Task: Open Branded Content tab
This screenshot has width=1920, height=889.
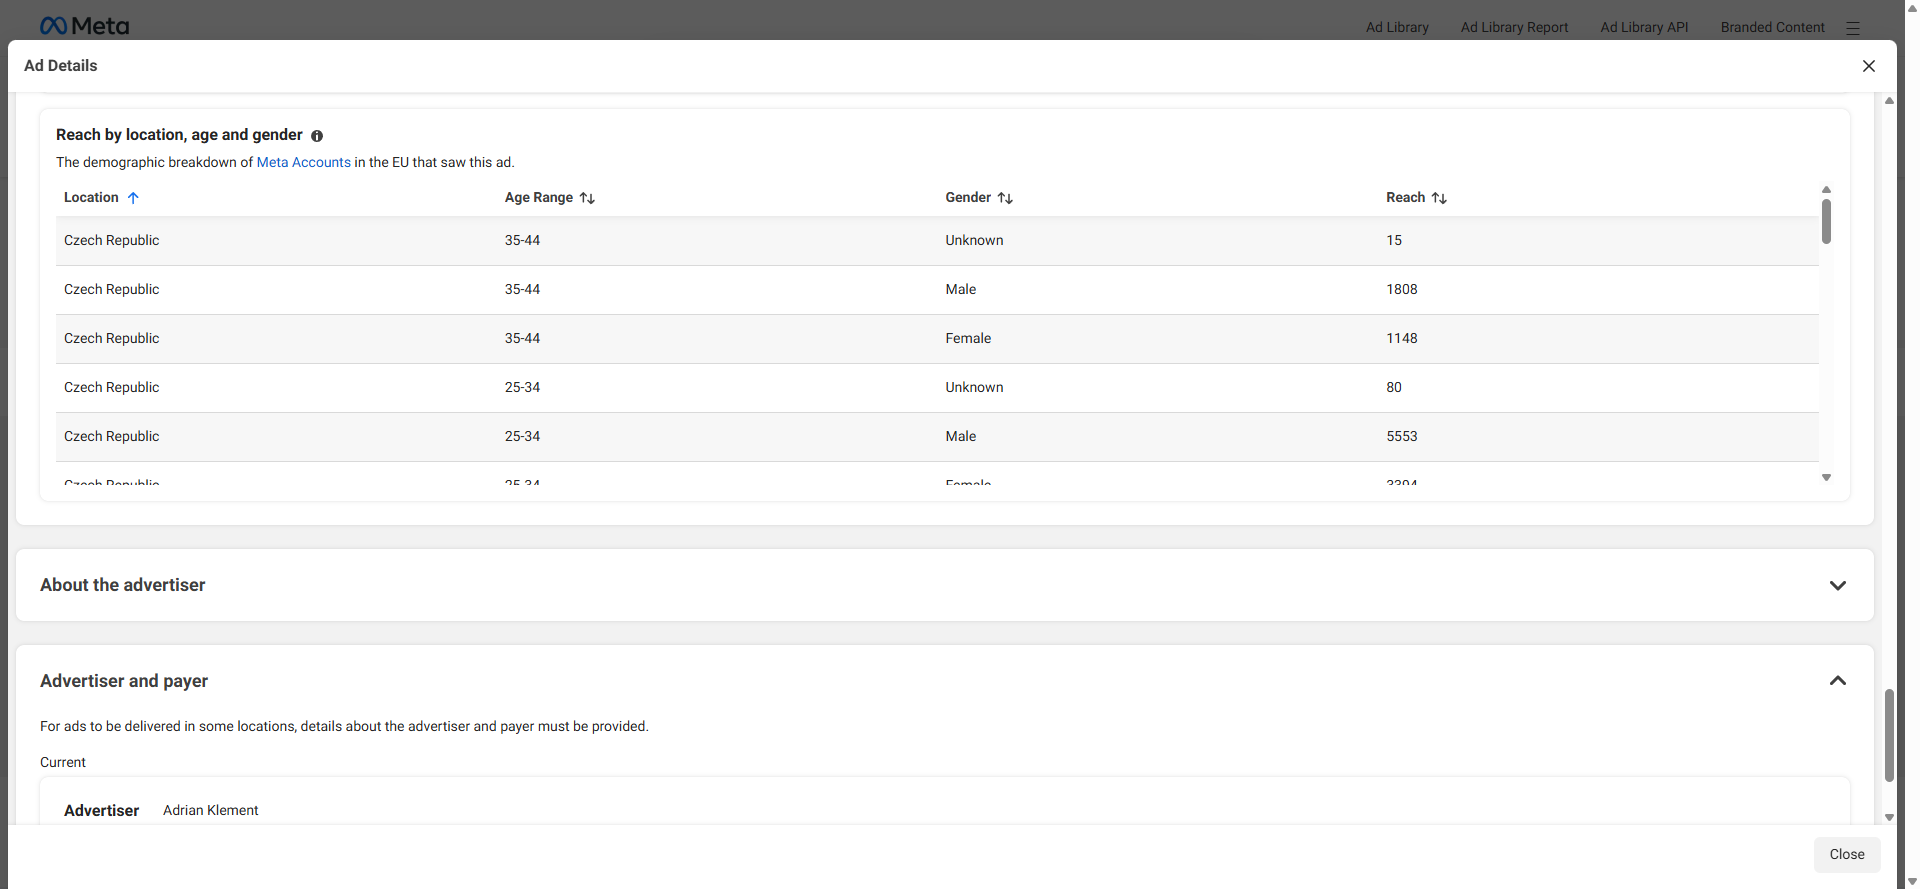Action: (x=1772, y=27)
